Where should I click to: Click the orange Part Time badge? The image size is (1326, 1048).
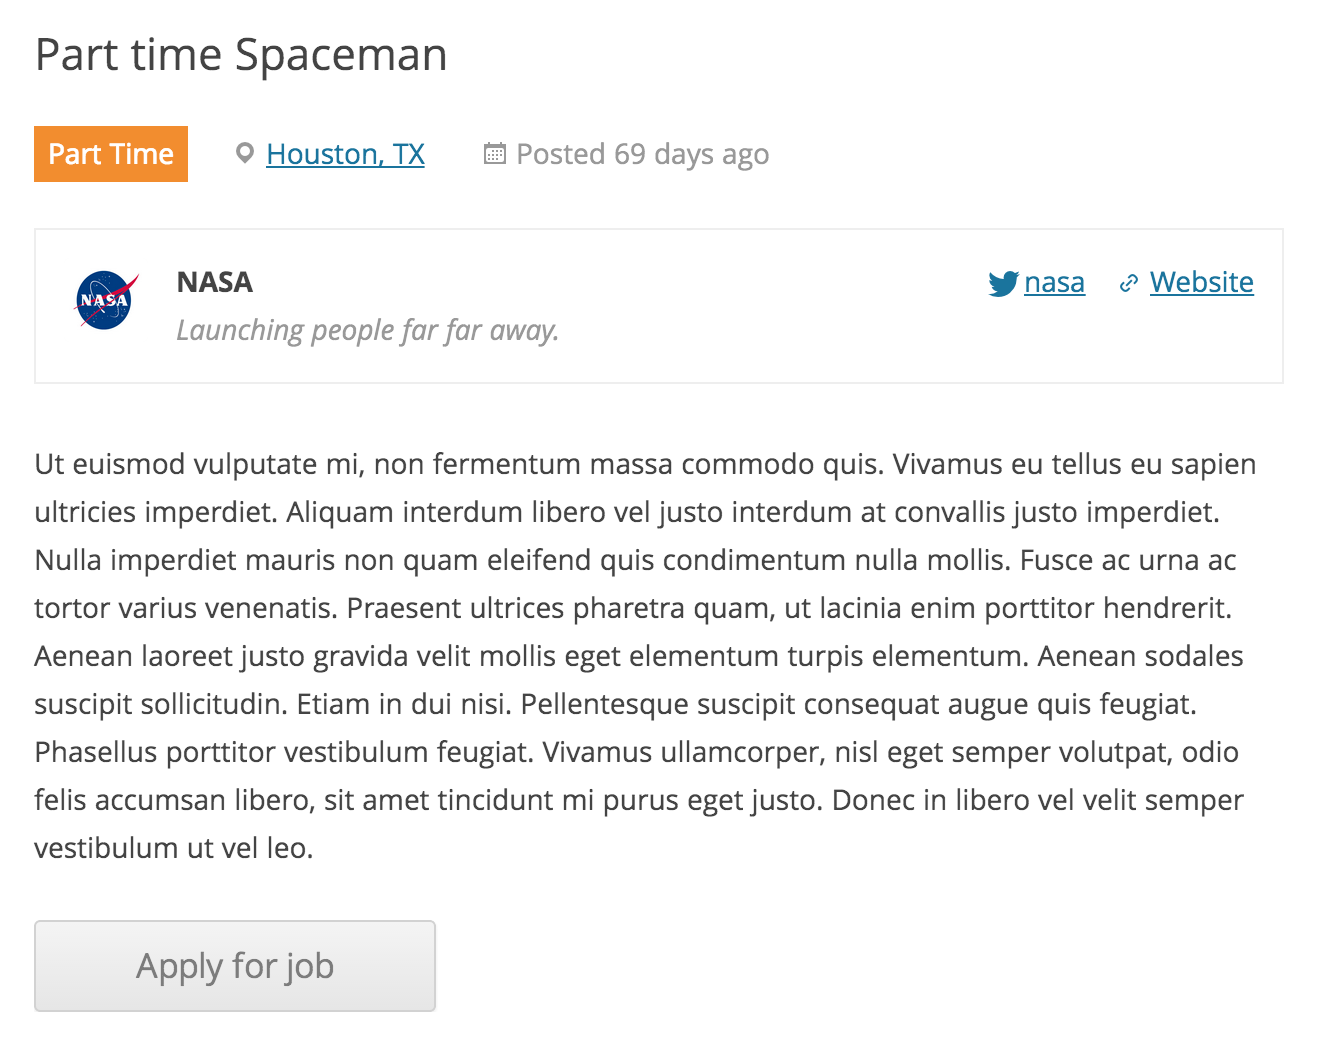110,154
